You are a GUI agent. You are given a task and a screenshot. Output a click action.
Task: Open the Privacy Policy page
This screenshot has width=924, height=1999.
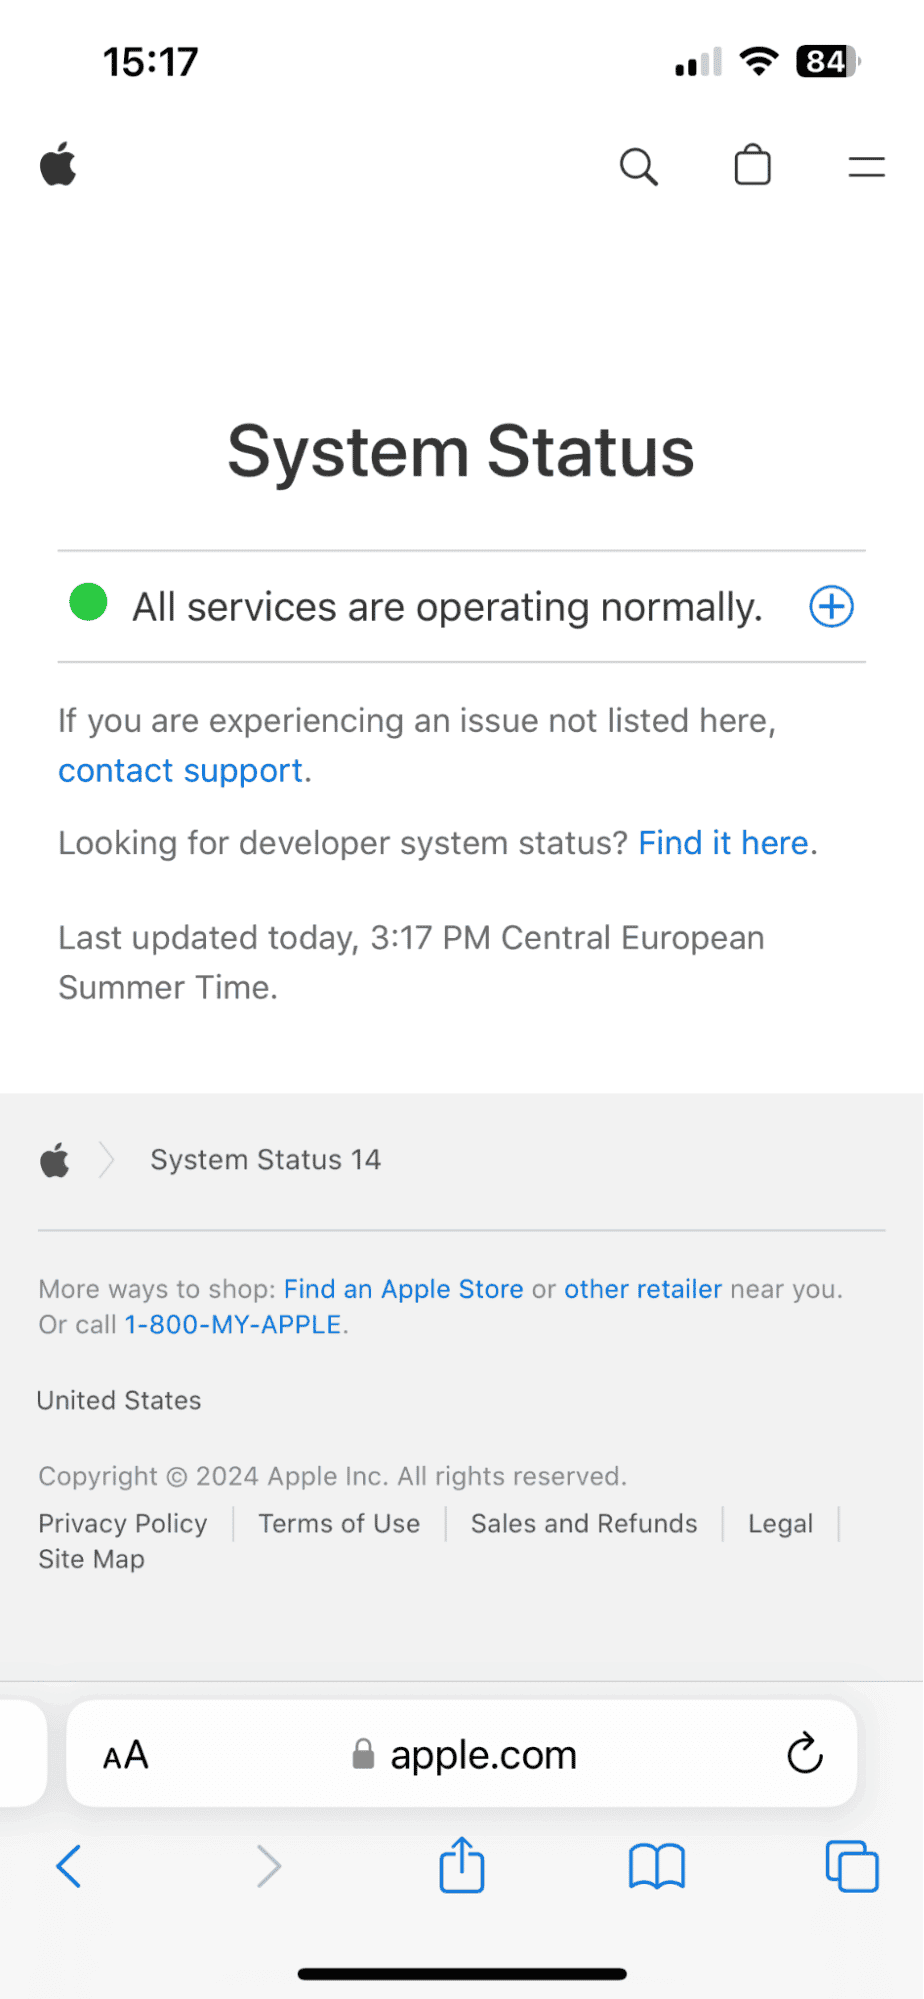122,1524
